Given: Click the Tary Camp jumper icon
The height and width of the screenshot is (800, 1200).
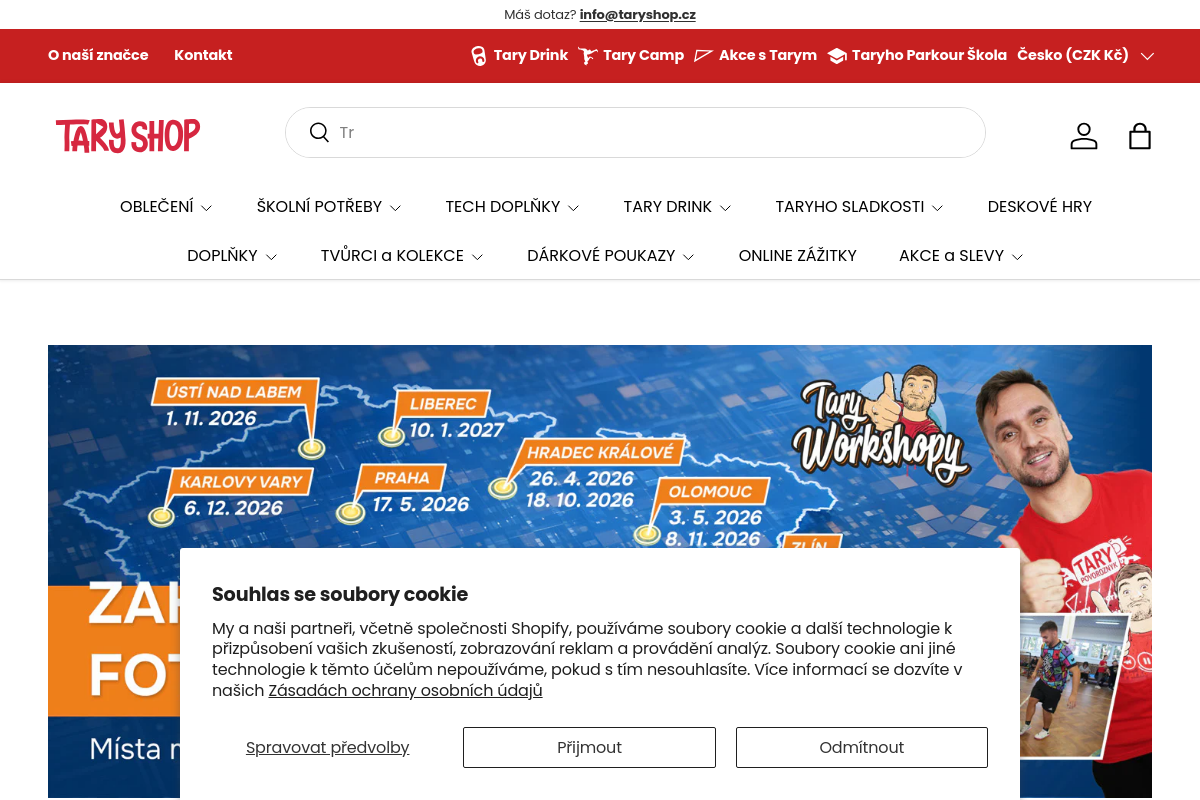Looking at the screenshot, I should [x=587, y=56].
